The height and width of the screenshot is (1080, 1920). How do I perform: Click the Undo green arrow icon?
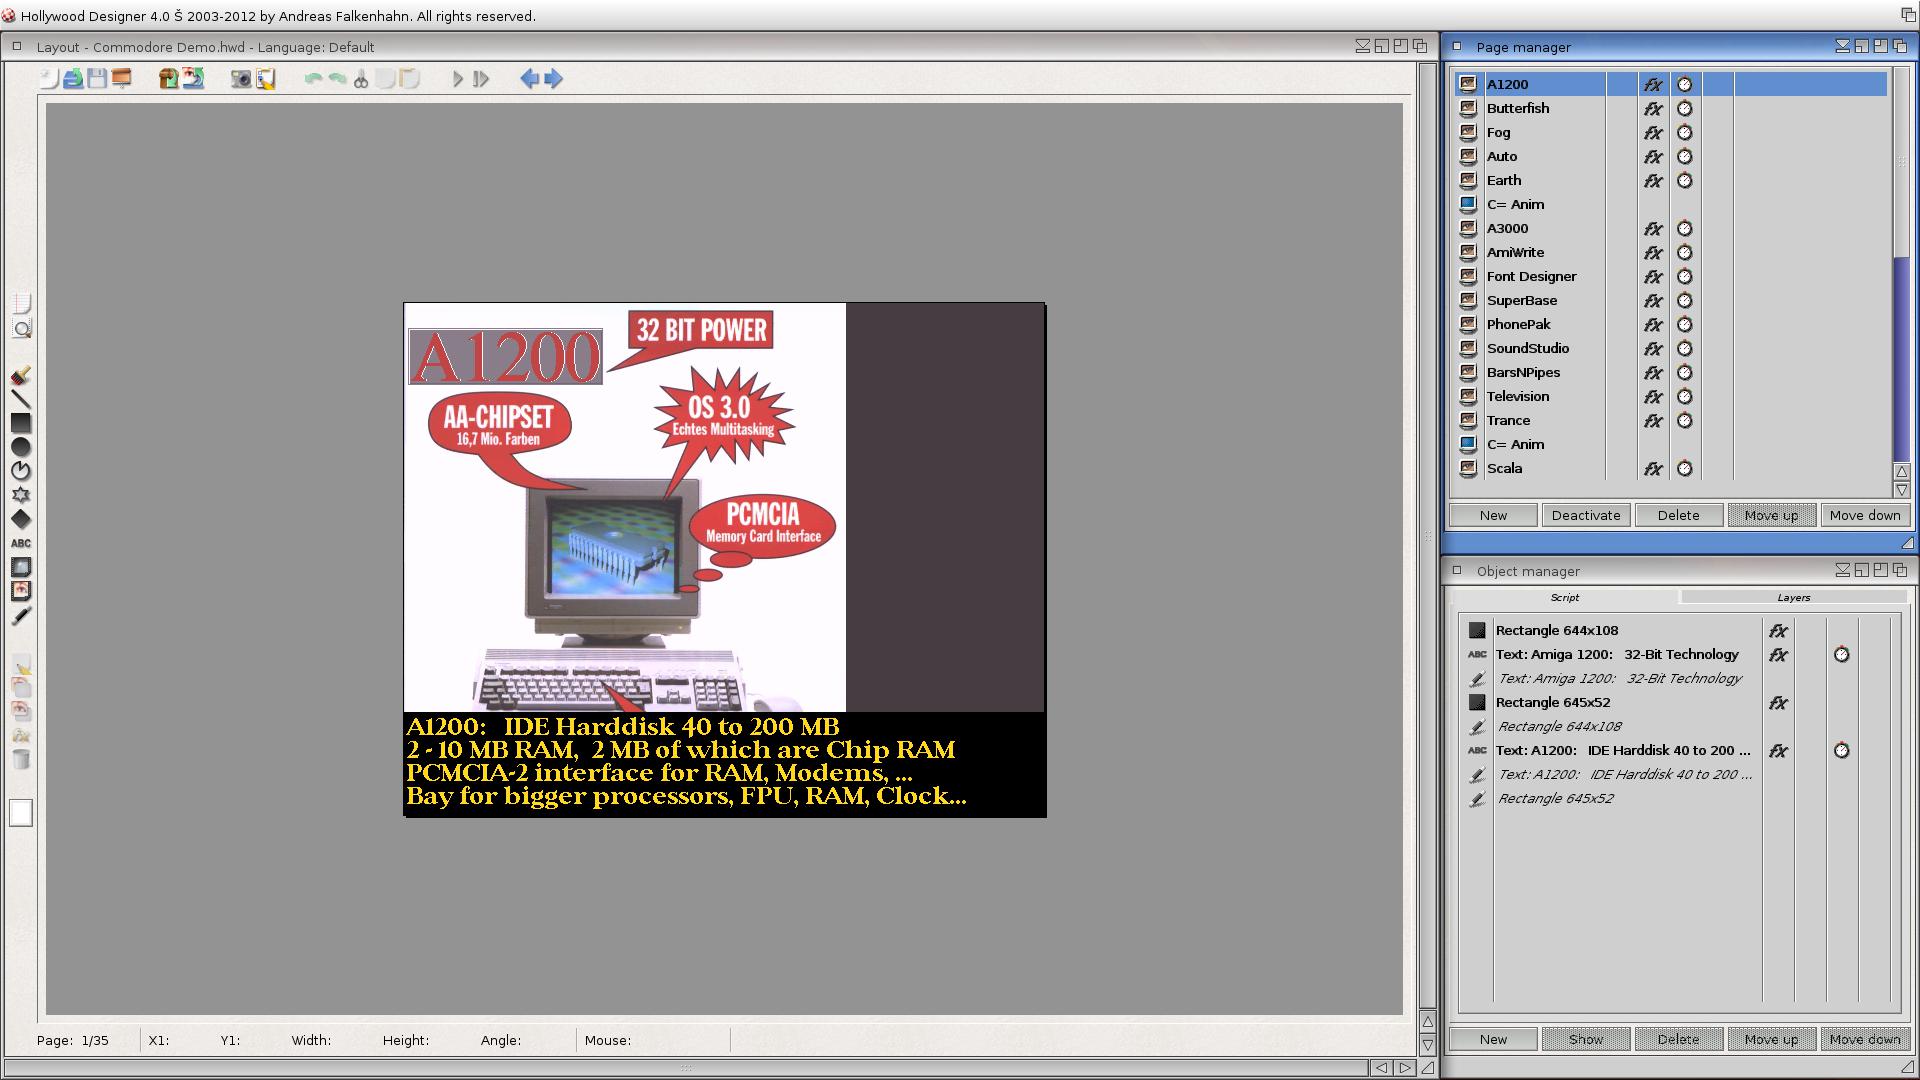click(313, 79)
